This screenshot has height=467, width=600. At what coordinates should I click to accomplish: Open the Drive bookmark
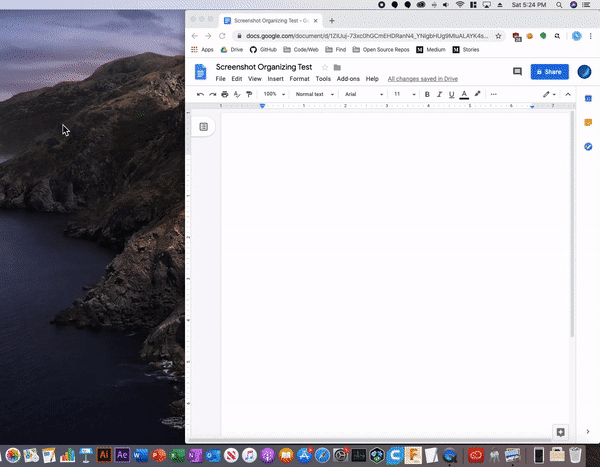[232, 50]
